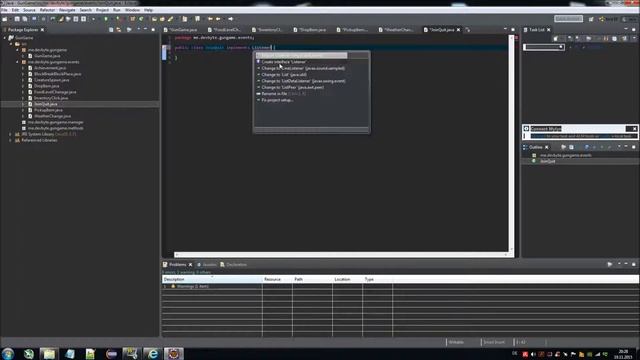Select me.devbyte.gungame.manager package
This screenshot has width=640, height=360.
pyautogui.click(x=56, y=122)
